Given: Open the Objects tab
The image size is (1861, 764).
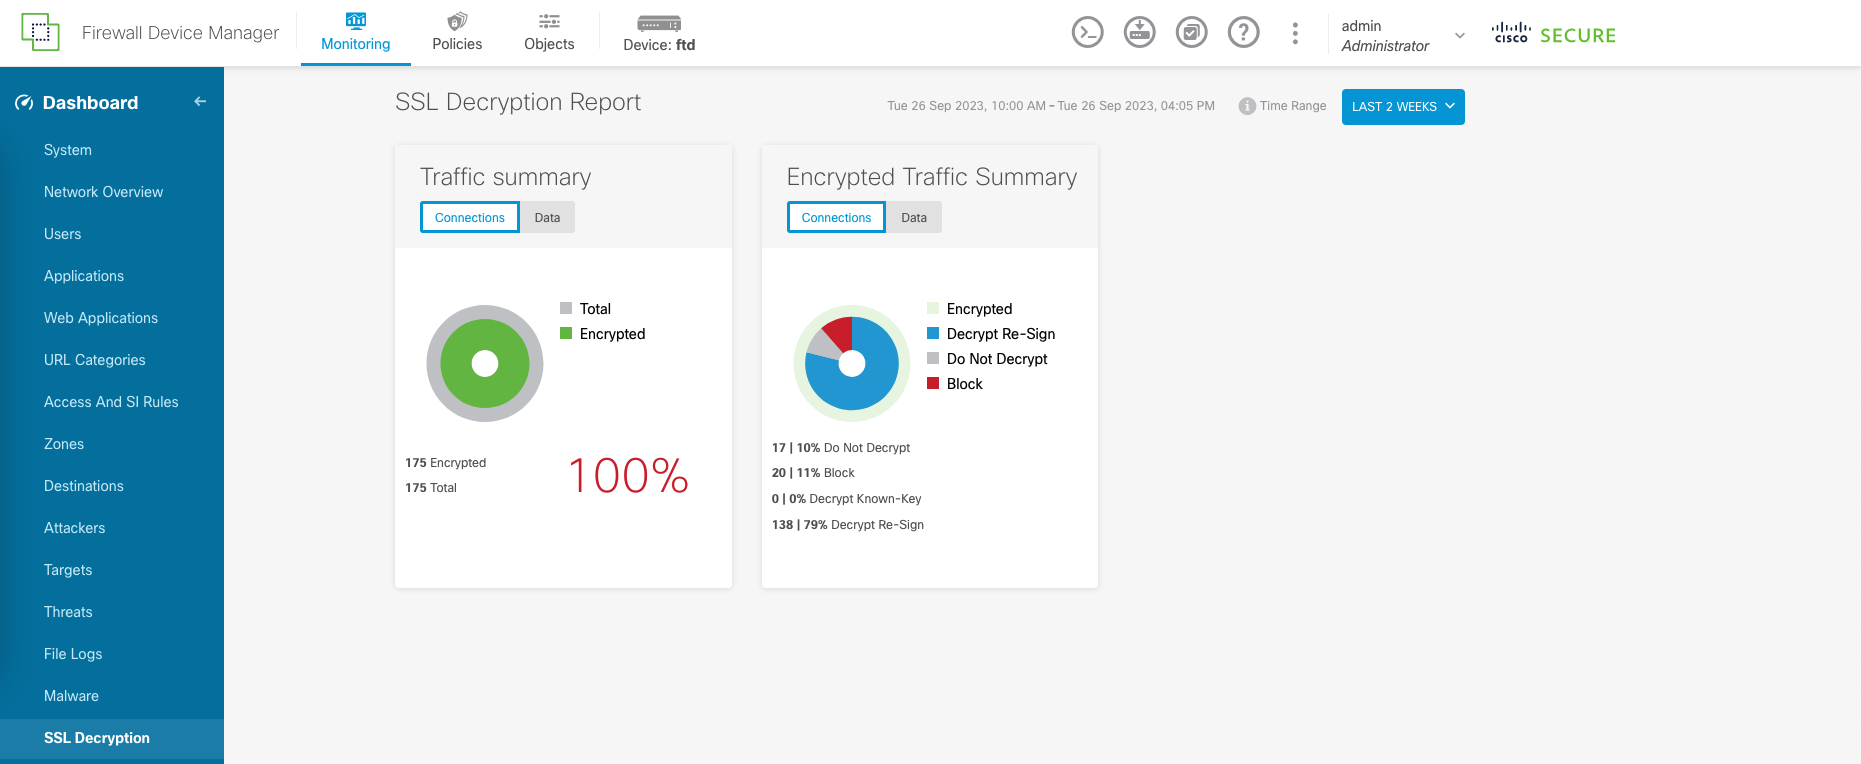Looking at the screenshot, I should click(x=549, y=33).
